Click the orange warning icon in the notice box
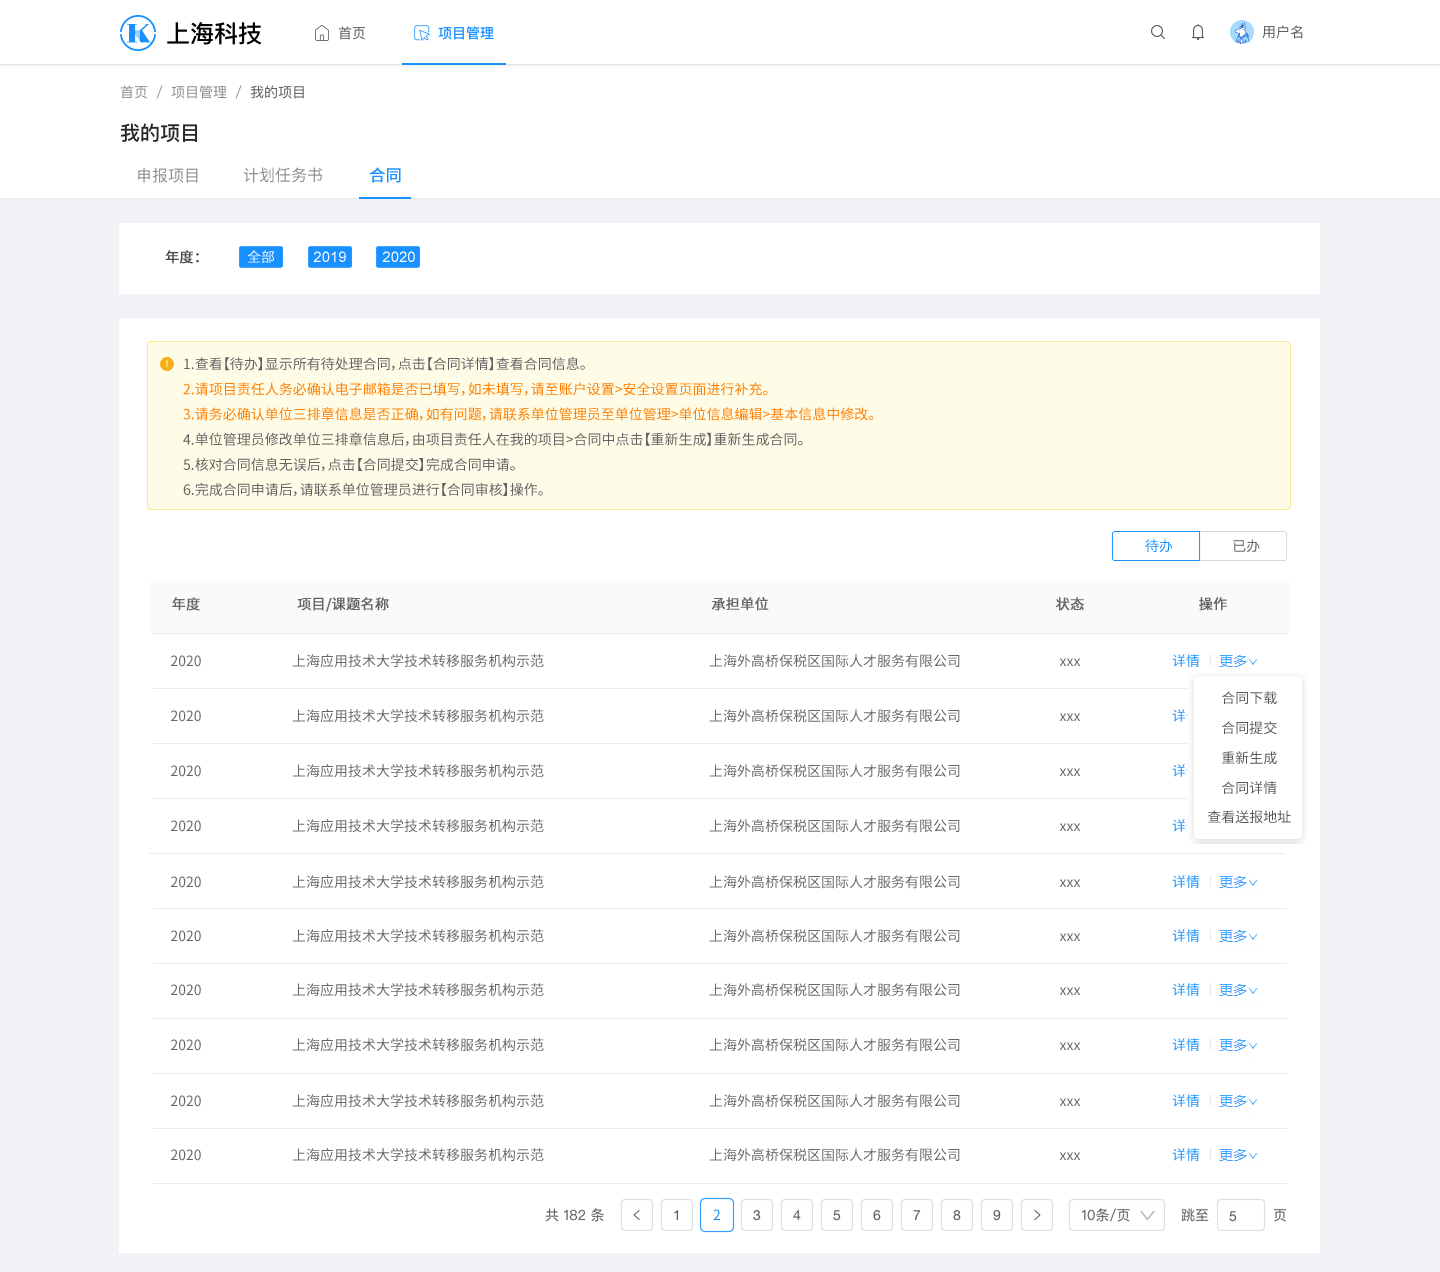 pos(167,364)
